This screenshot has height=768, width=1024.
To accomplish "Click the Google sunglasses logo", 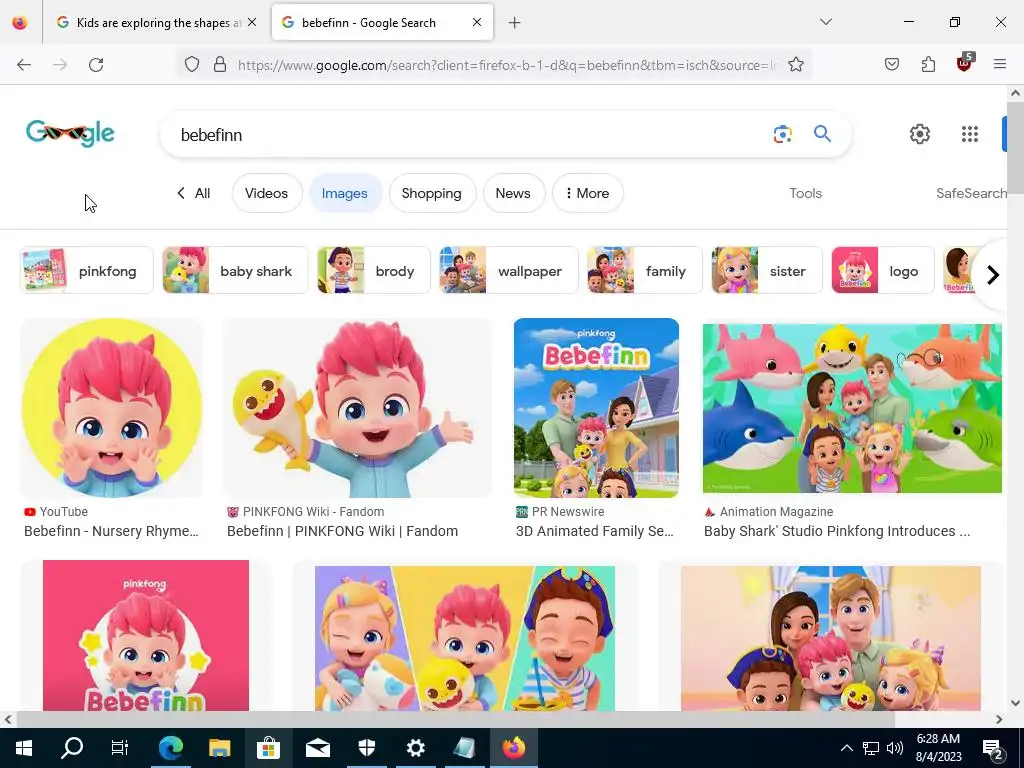I will [71, 133].
